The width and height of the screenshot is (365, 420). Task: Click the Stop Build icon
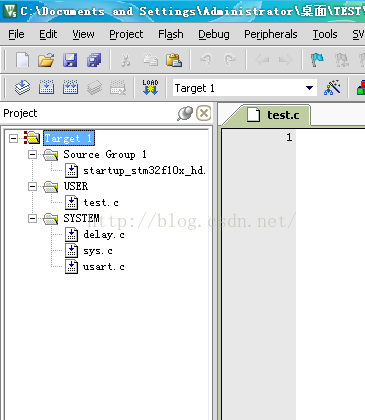click(118, 88)
